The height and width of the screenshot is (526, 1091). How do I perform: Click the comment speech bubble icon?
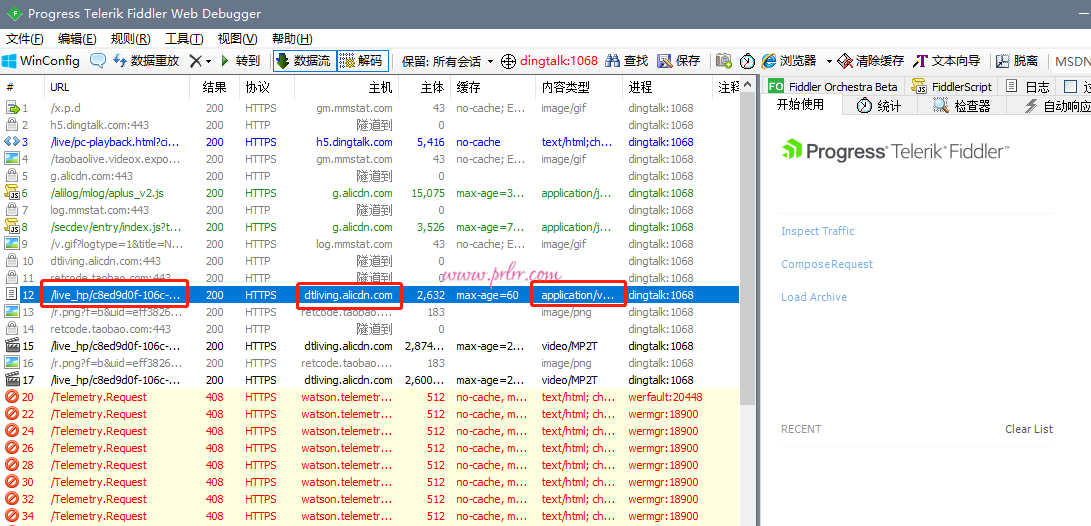98,61
